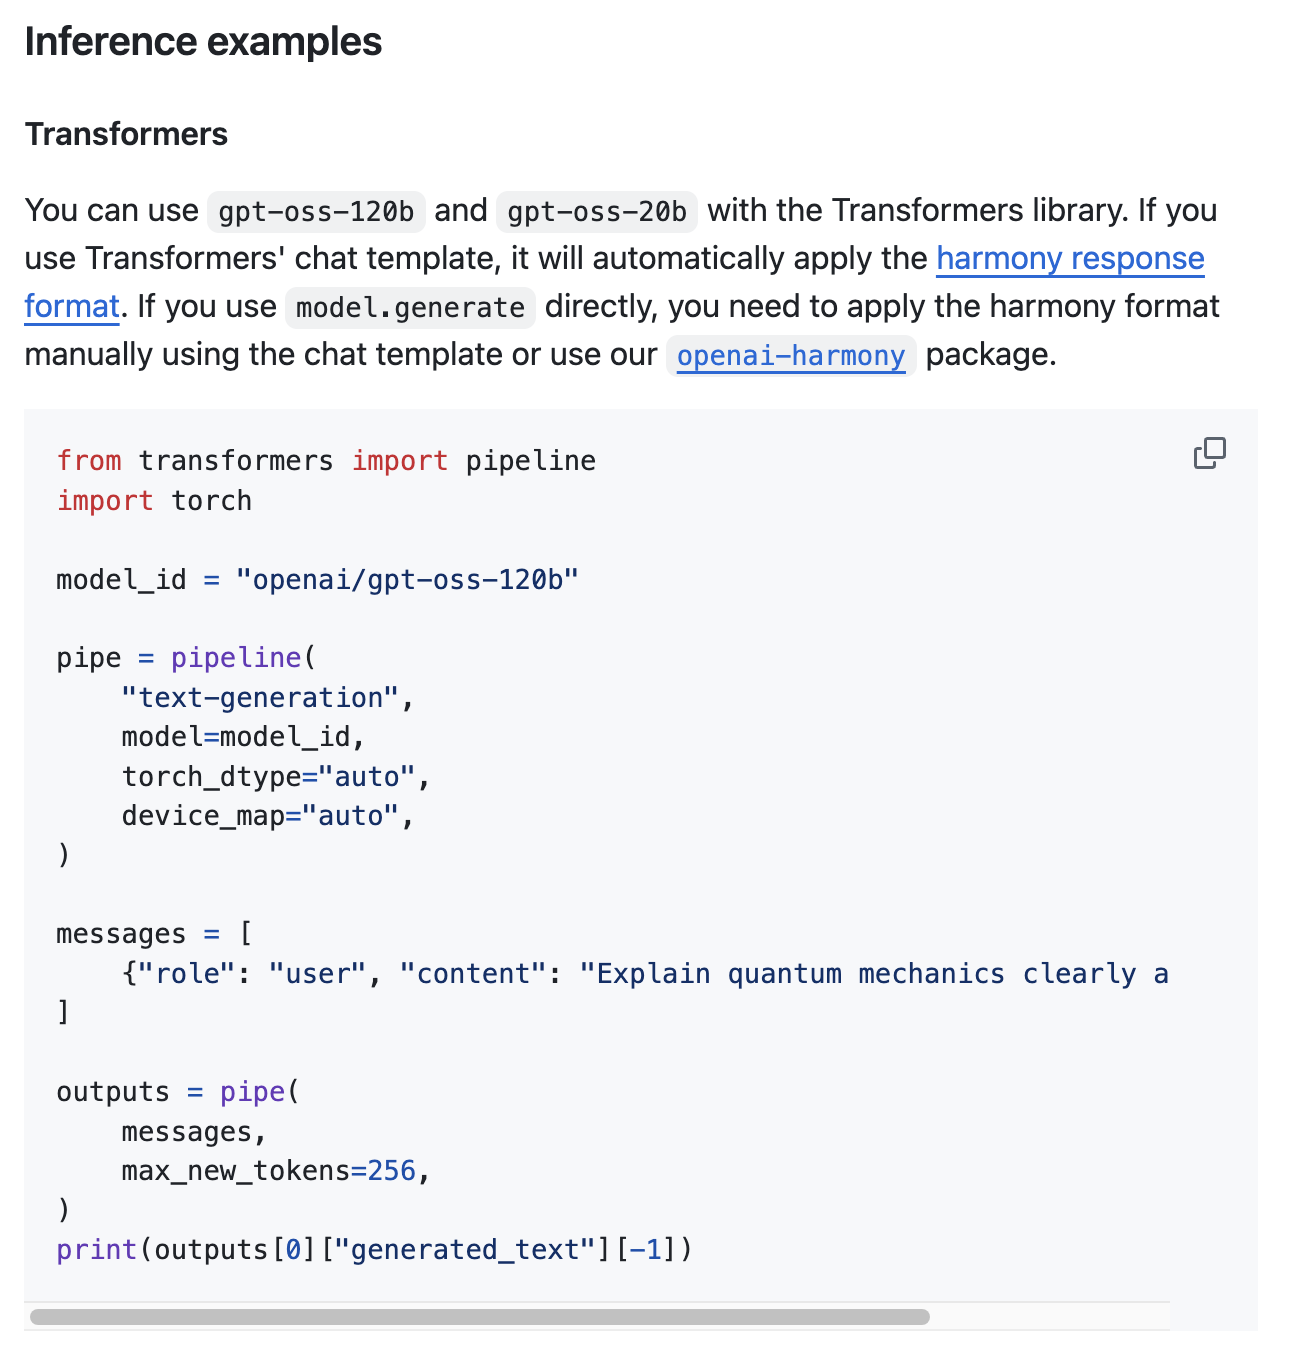Click the device_map="auto" argument line
1294x1364 pixels.
267,816
